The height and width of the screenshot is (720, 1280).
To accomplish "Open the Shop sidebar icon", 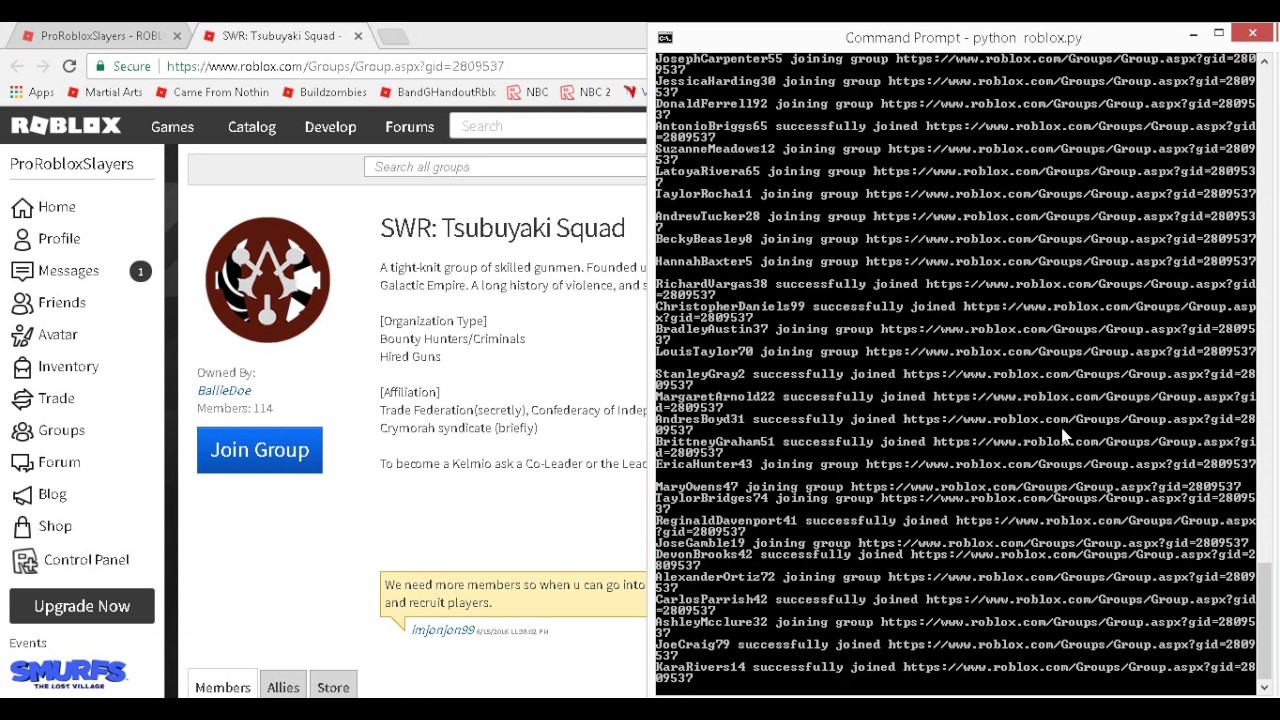I will click(x=22, y=526).
